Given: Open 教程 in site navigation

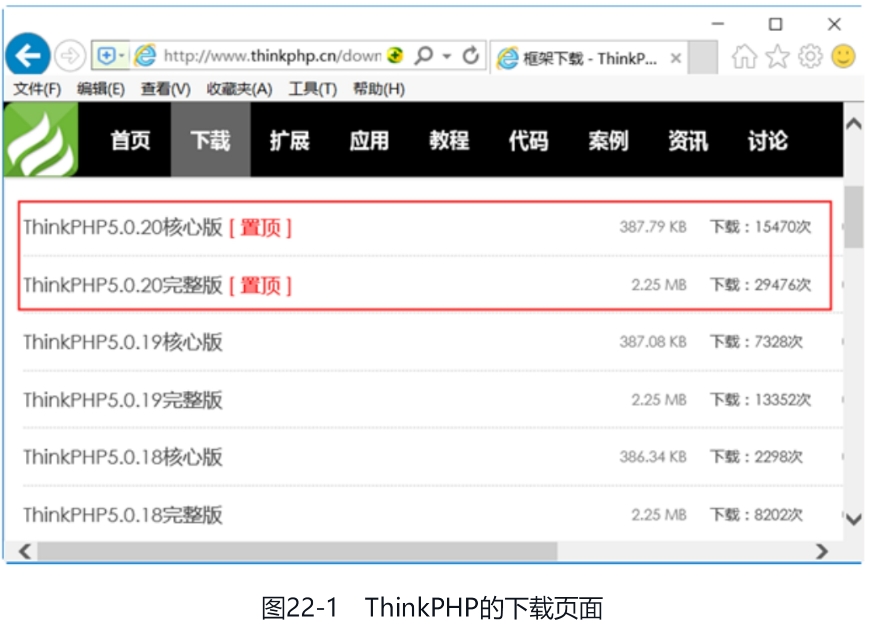Looking at the screenshot, I should tap(449, 140).
